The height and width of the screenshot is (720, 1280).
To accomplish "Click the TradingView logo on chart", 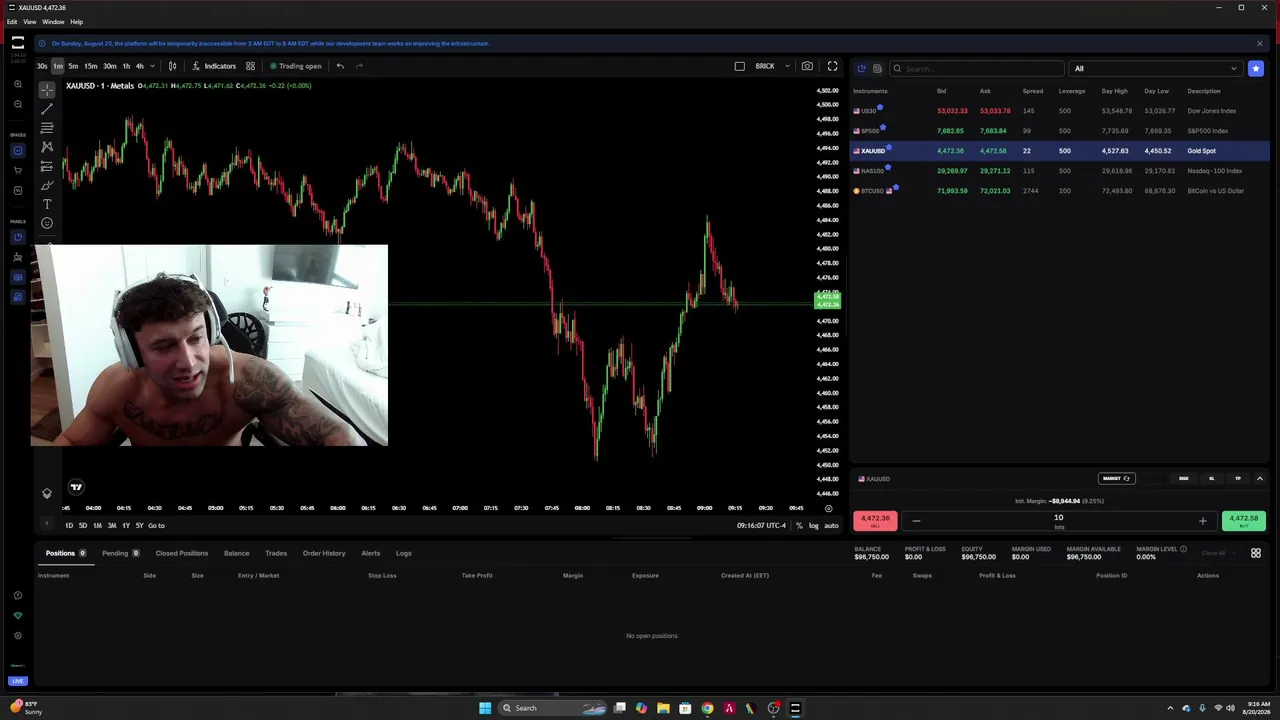I will coord(76,487).
